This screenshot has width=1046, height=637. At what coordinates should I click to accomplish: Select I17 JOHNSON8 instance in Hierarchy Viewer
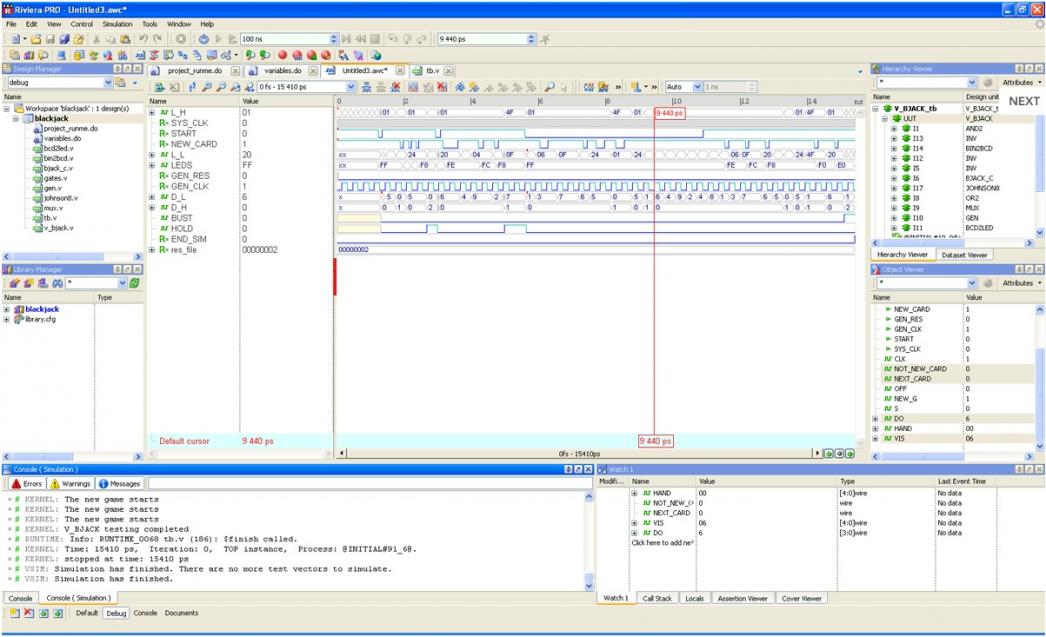[x=917, y=188]
